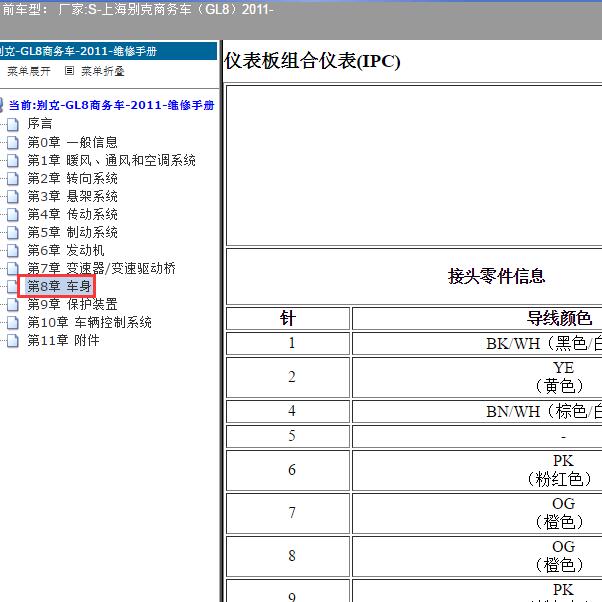
Task: Click the page icon beside 第7章
Action: pos(13,269)
